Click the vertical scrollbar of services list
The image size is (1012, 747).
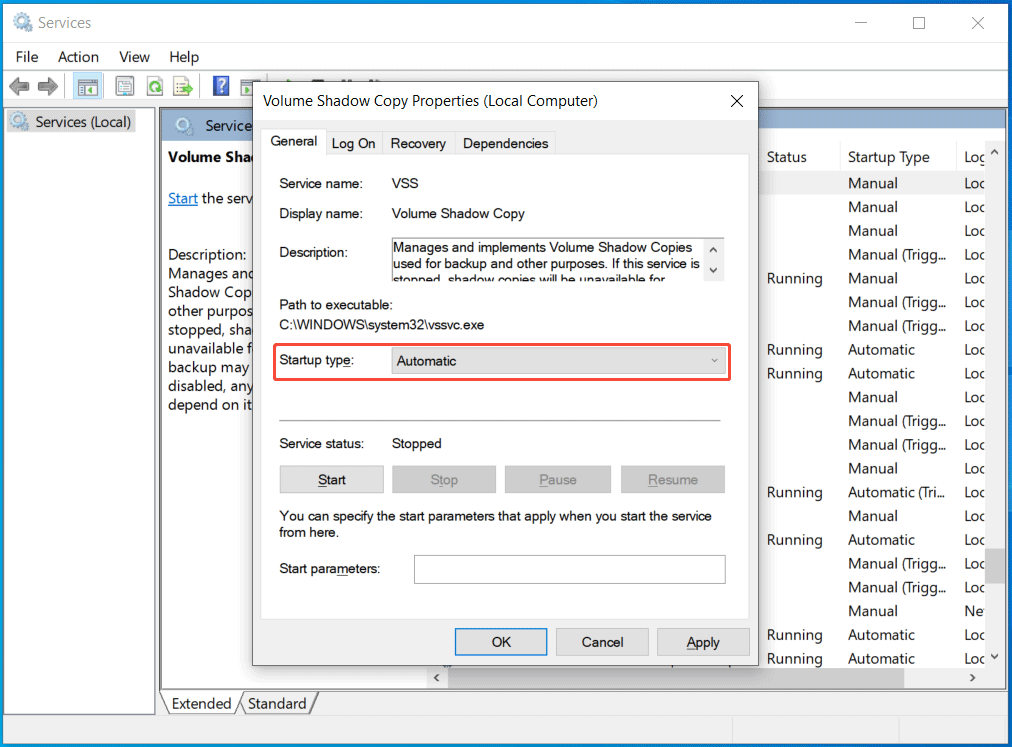tap(994, 565)
